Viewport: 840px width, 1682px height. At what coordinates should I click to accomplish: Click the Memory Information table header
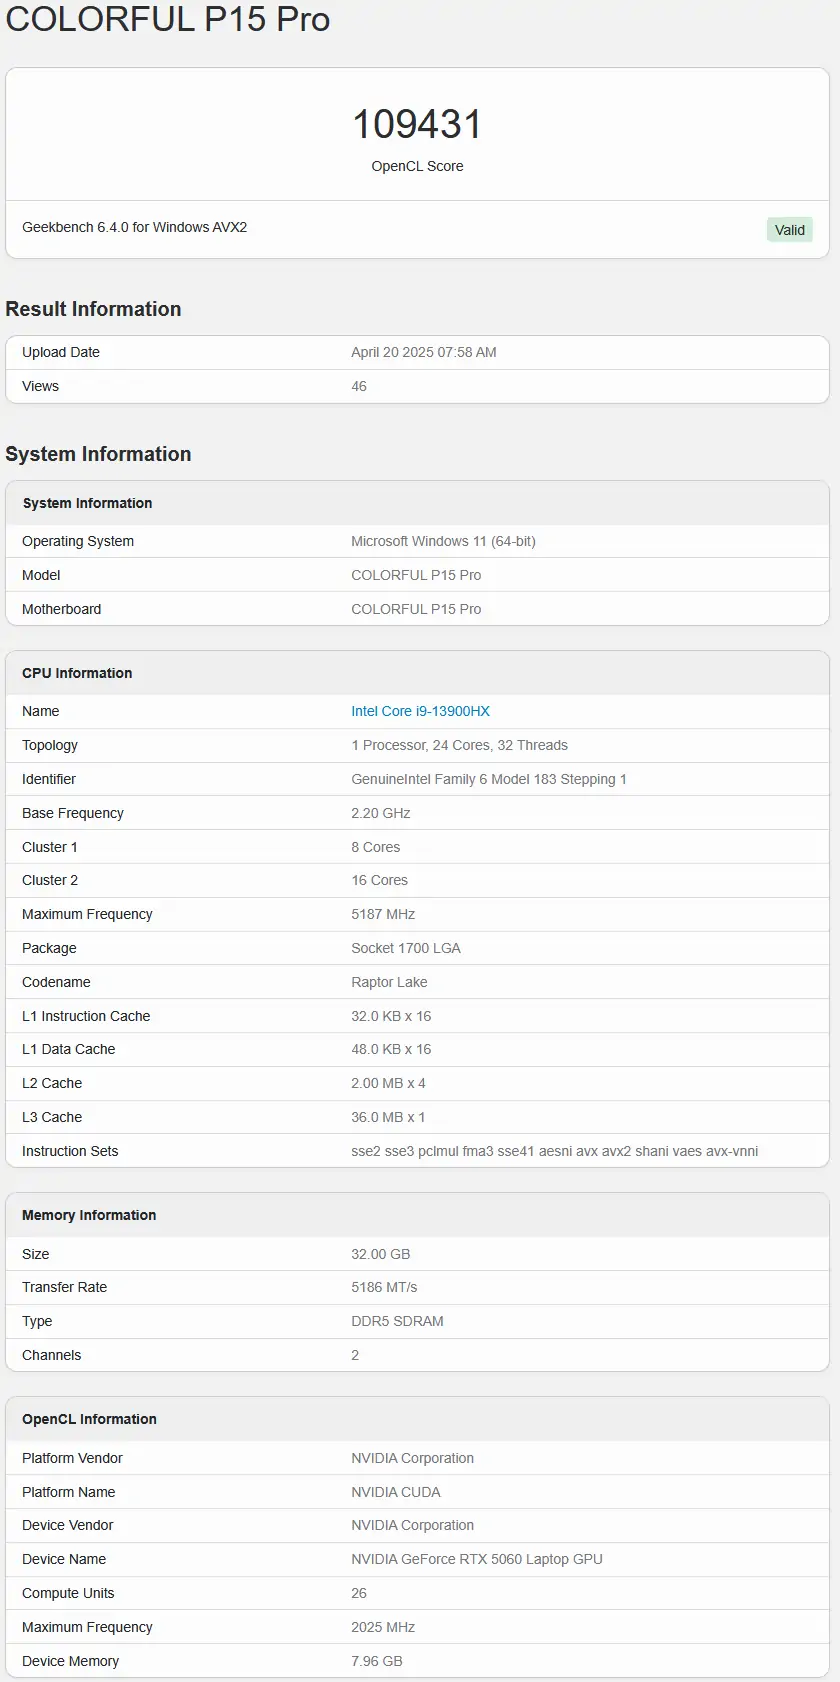89,1215
